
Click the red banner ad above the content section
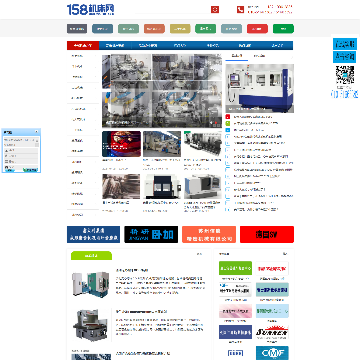(x=267, y=234)
